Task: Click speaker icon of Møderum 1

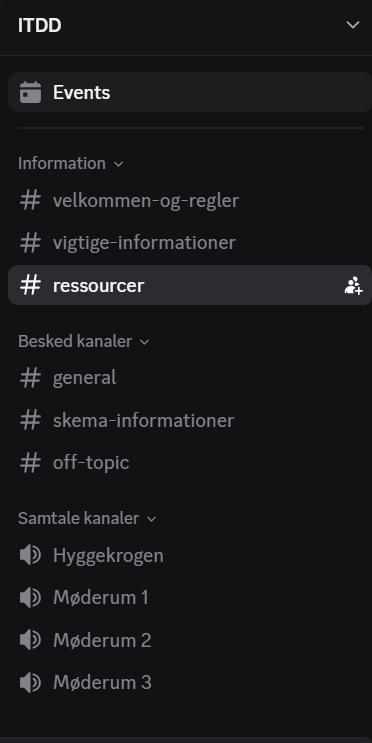Action: point(30,598)
